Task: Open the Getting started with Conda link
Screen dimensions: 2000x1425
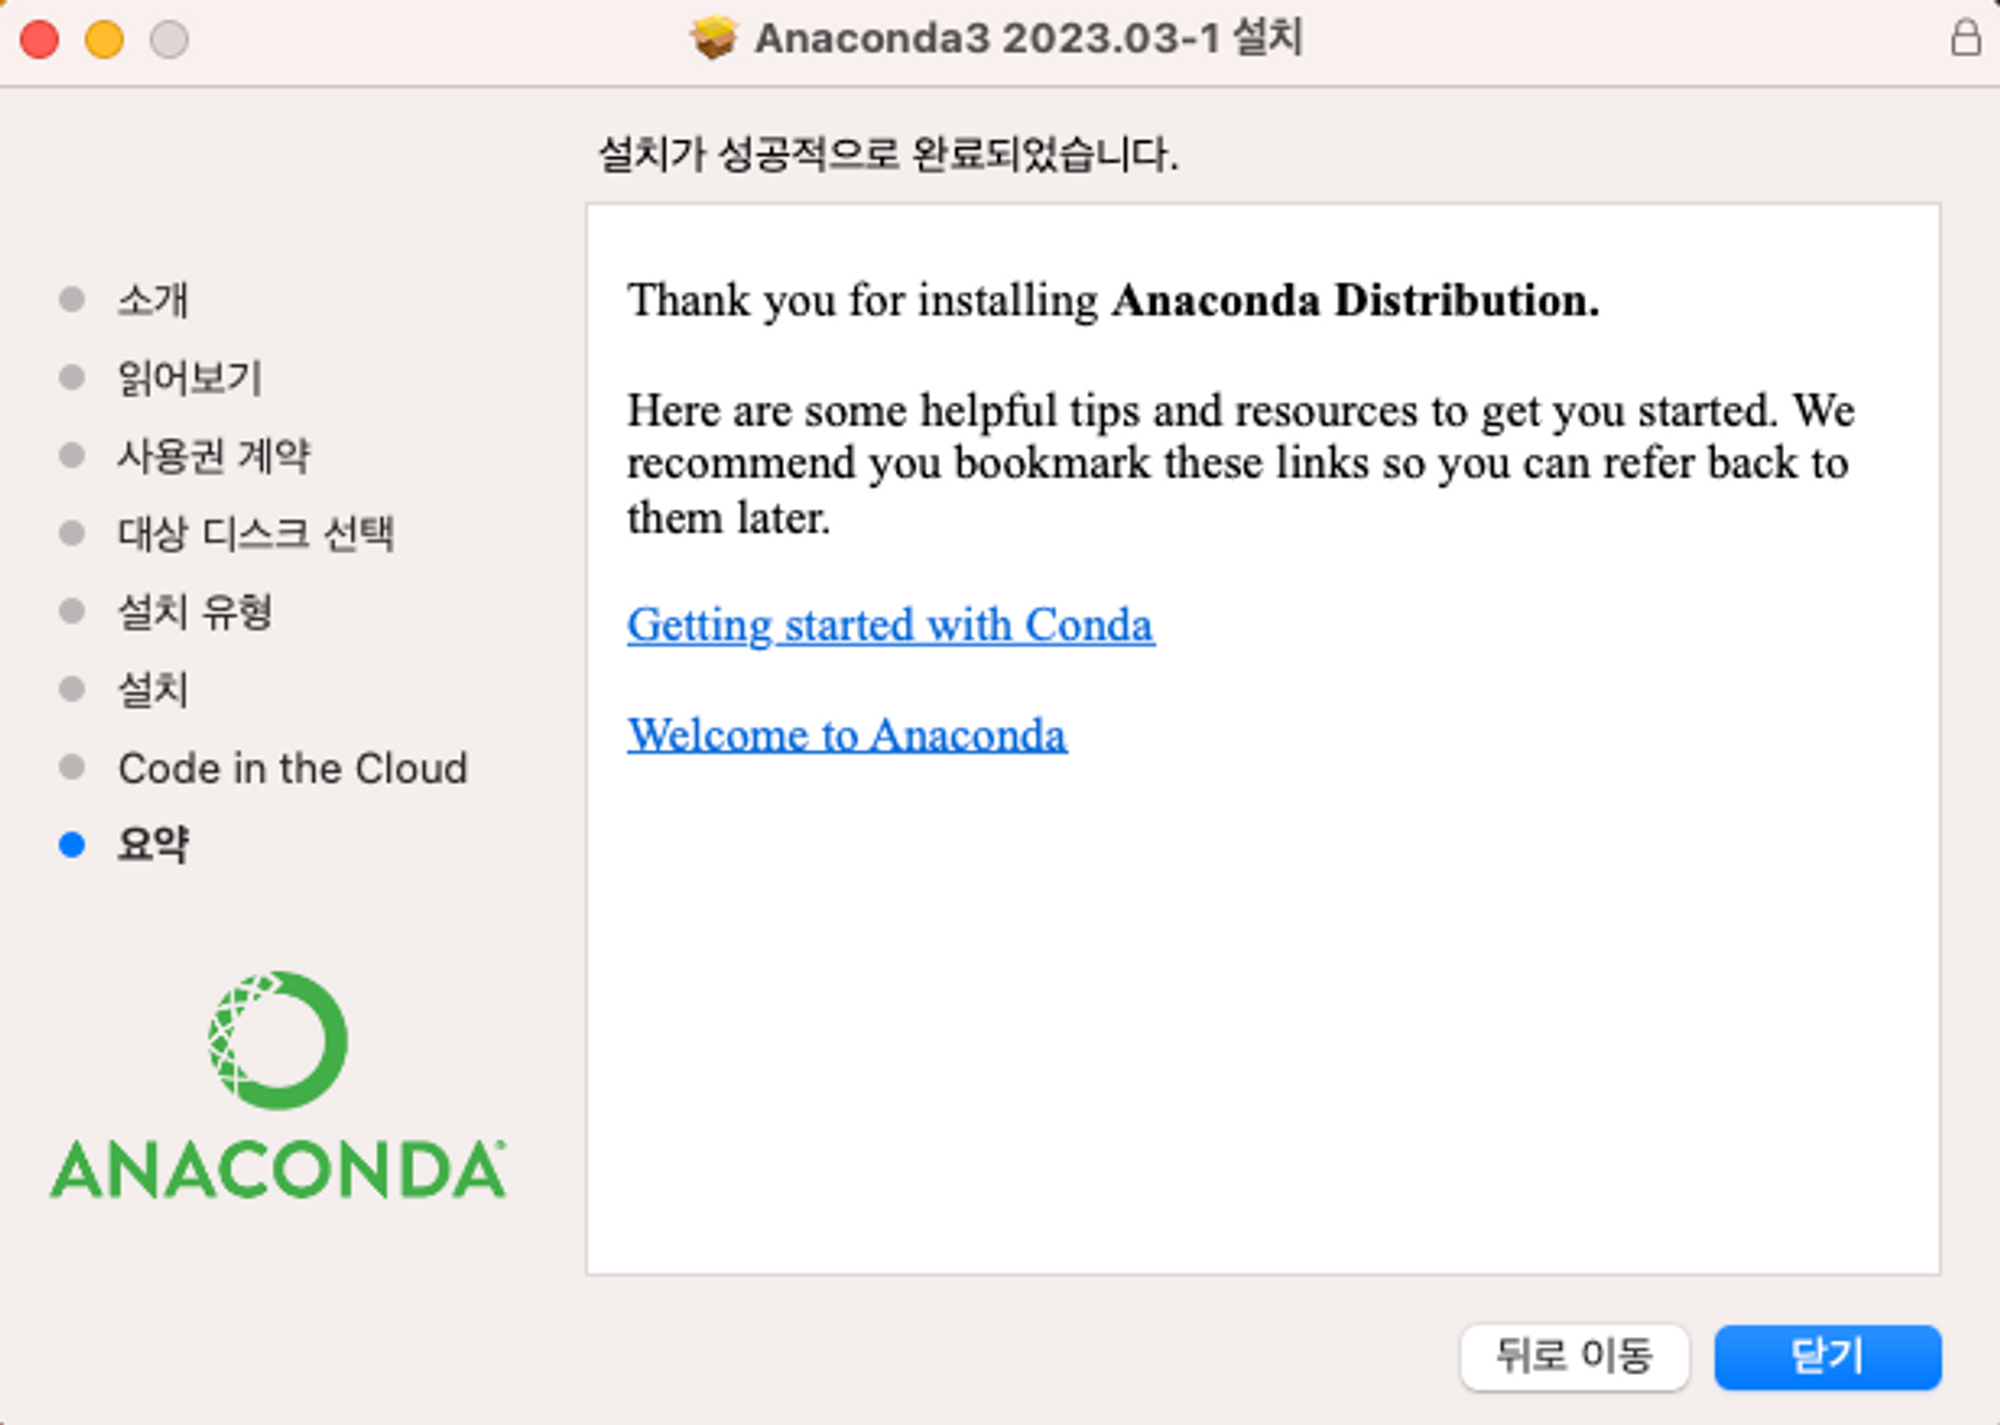Action: [890, 626]
